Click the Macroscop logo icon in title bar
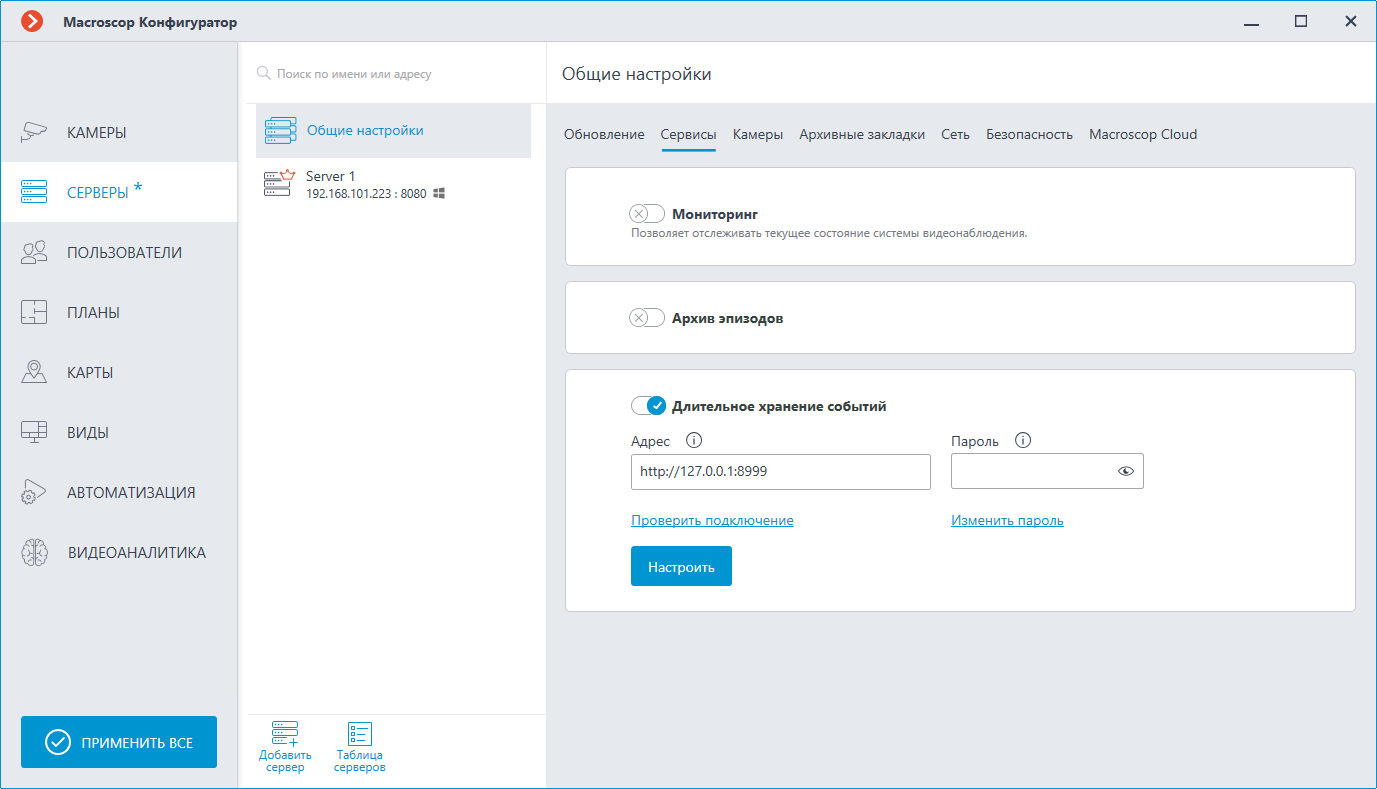 click(x=32, y=21)
